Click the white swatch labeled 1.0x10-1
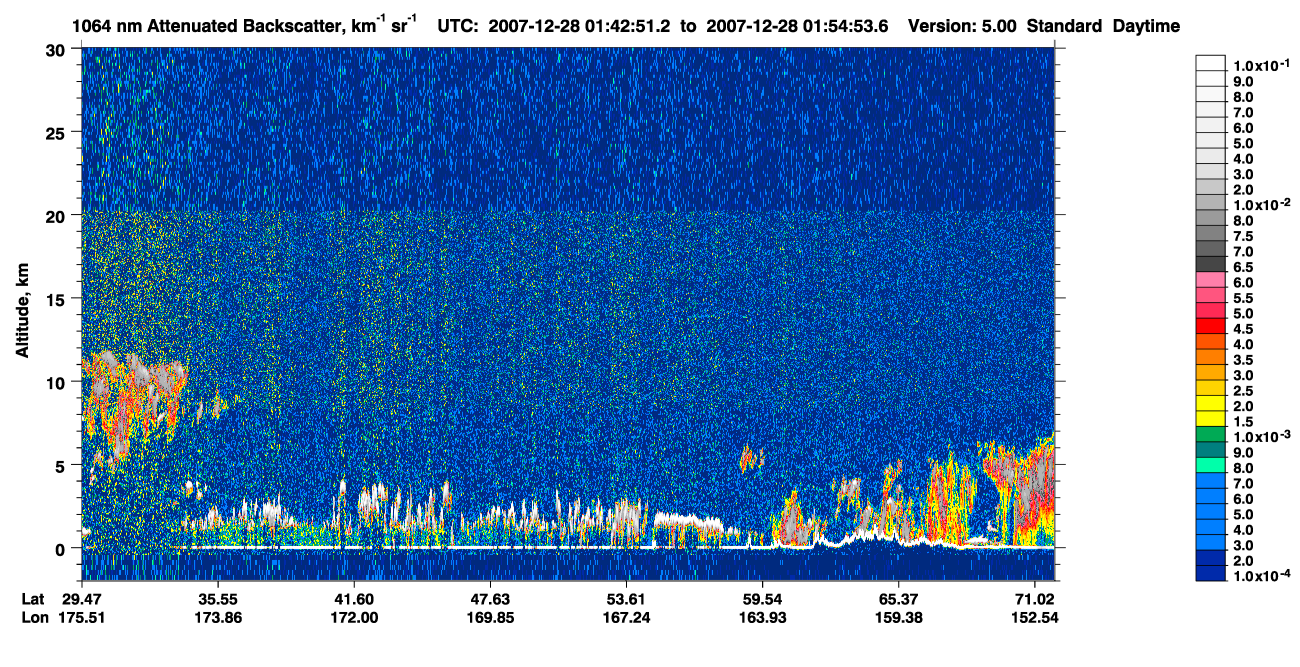 [x=1211, y=65]
